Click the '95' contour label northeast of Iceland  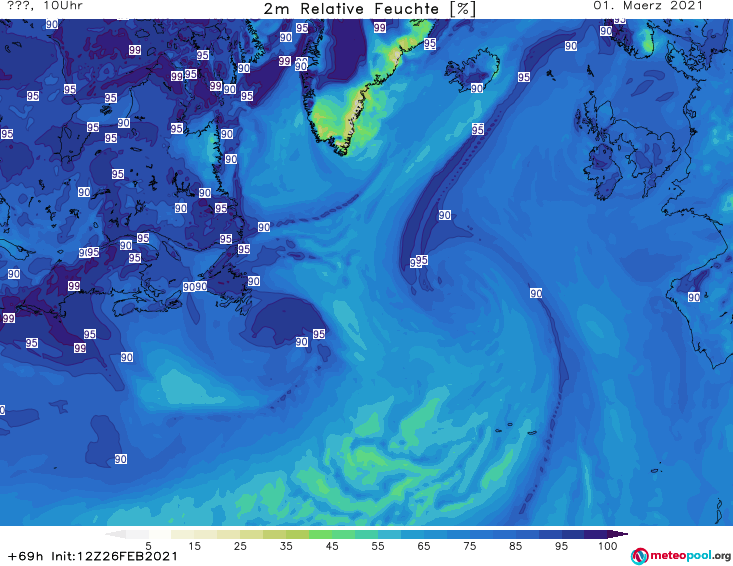point(524,77)
